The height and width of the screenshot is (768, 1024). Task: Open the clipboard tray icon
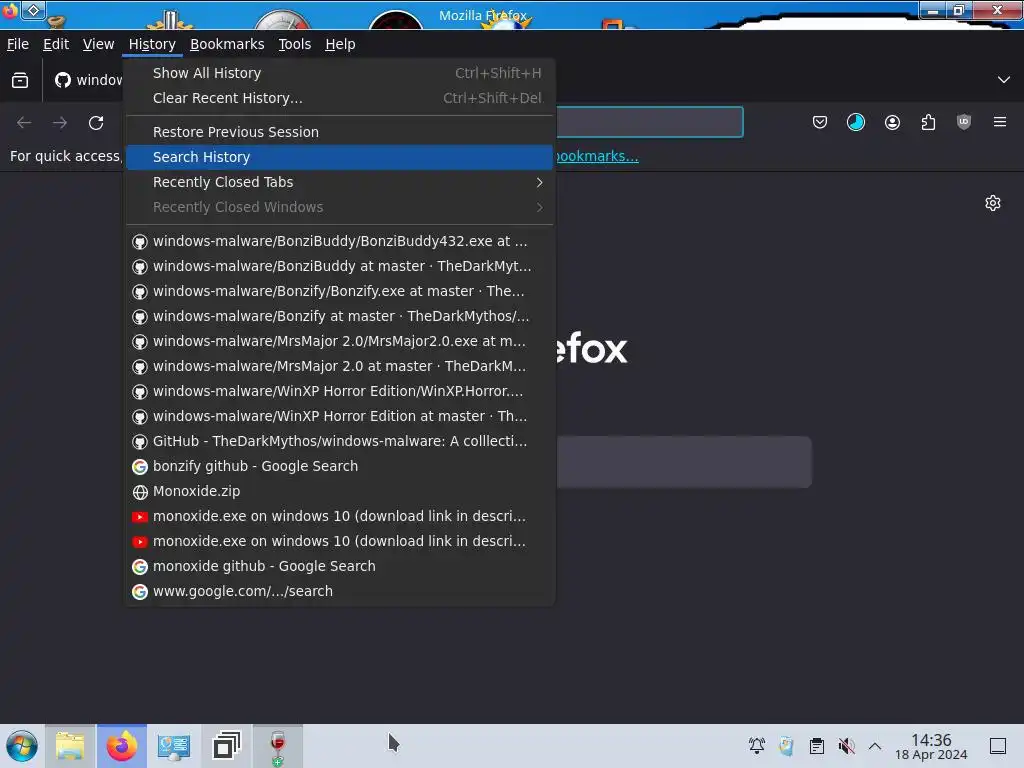(x=816, y=746)
